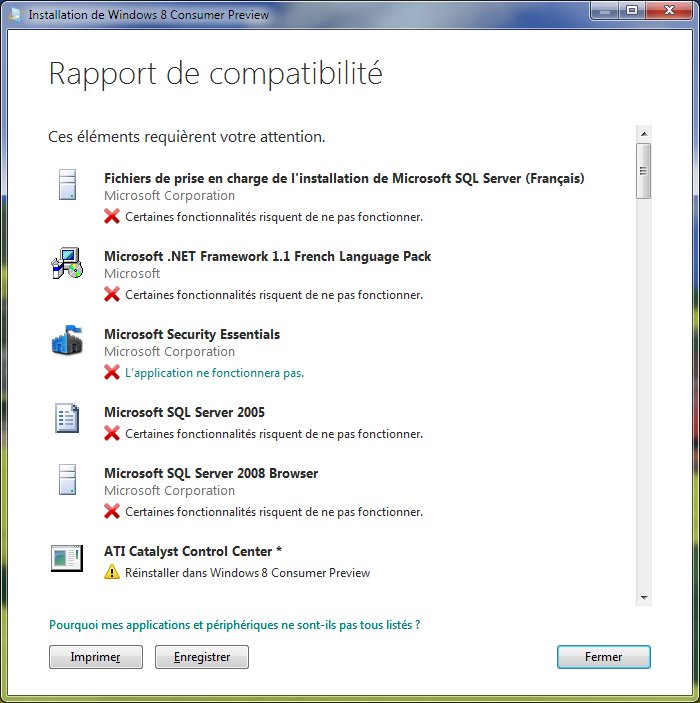
Task: Minimize the installation window
Action: pyautogui.click(x=605, y=10)
